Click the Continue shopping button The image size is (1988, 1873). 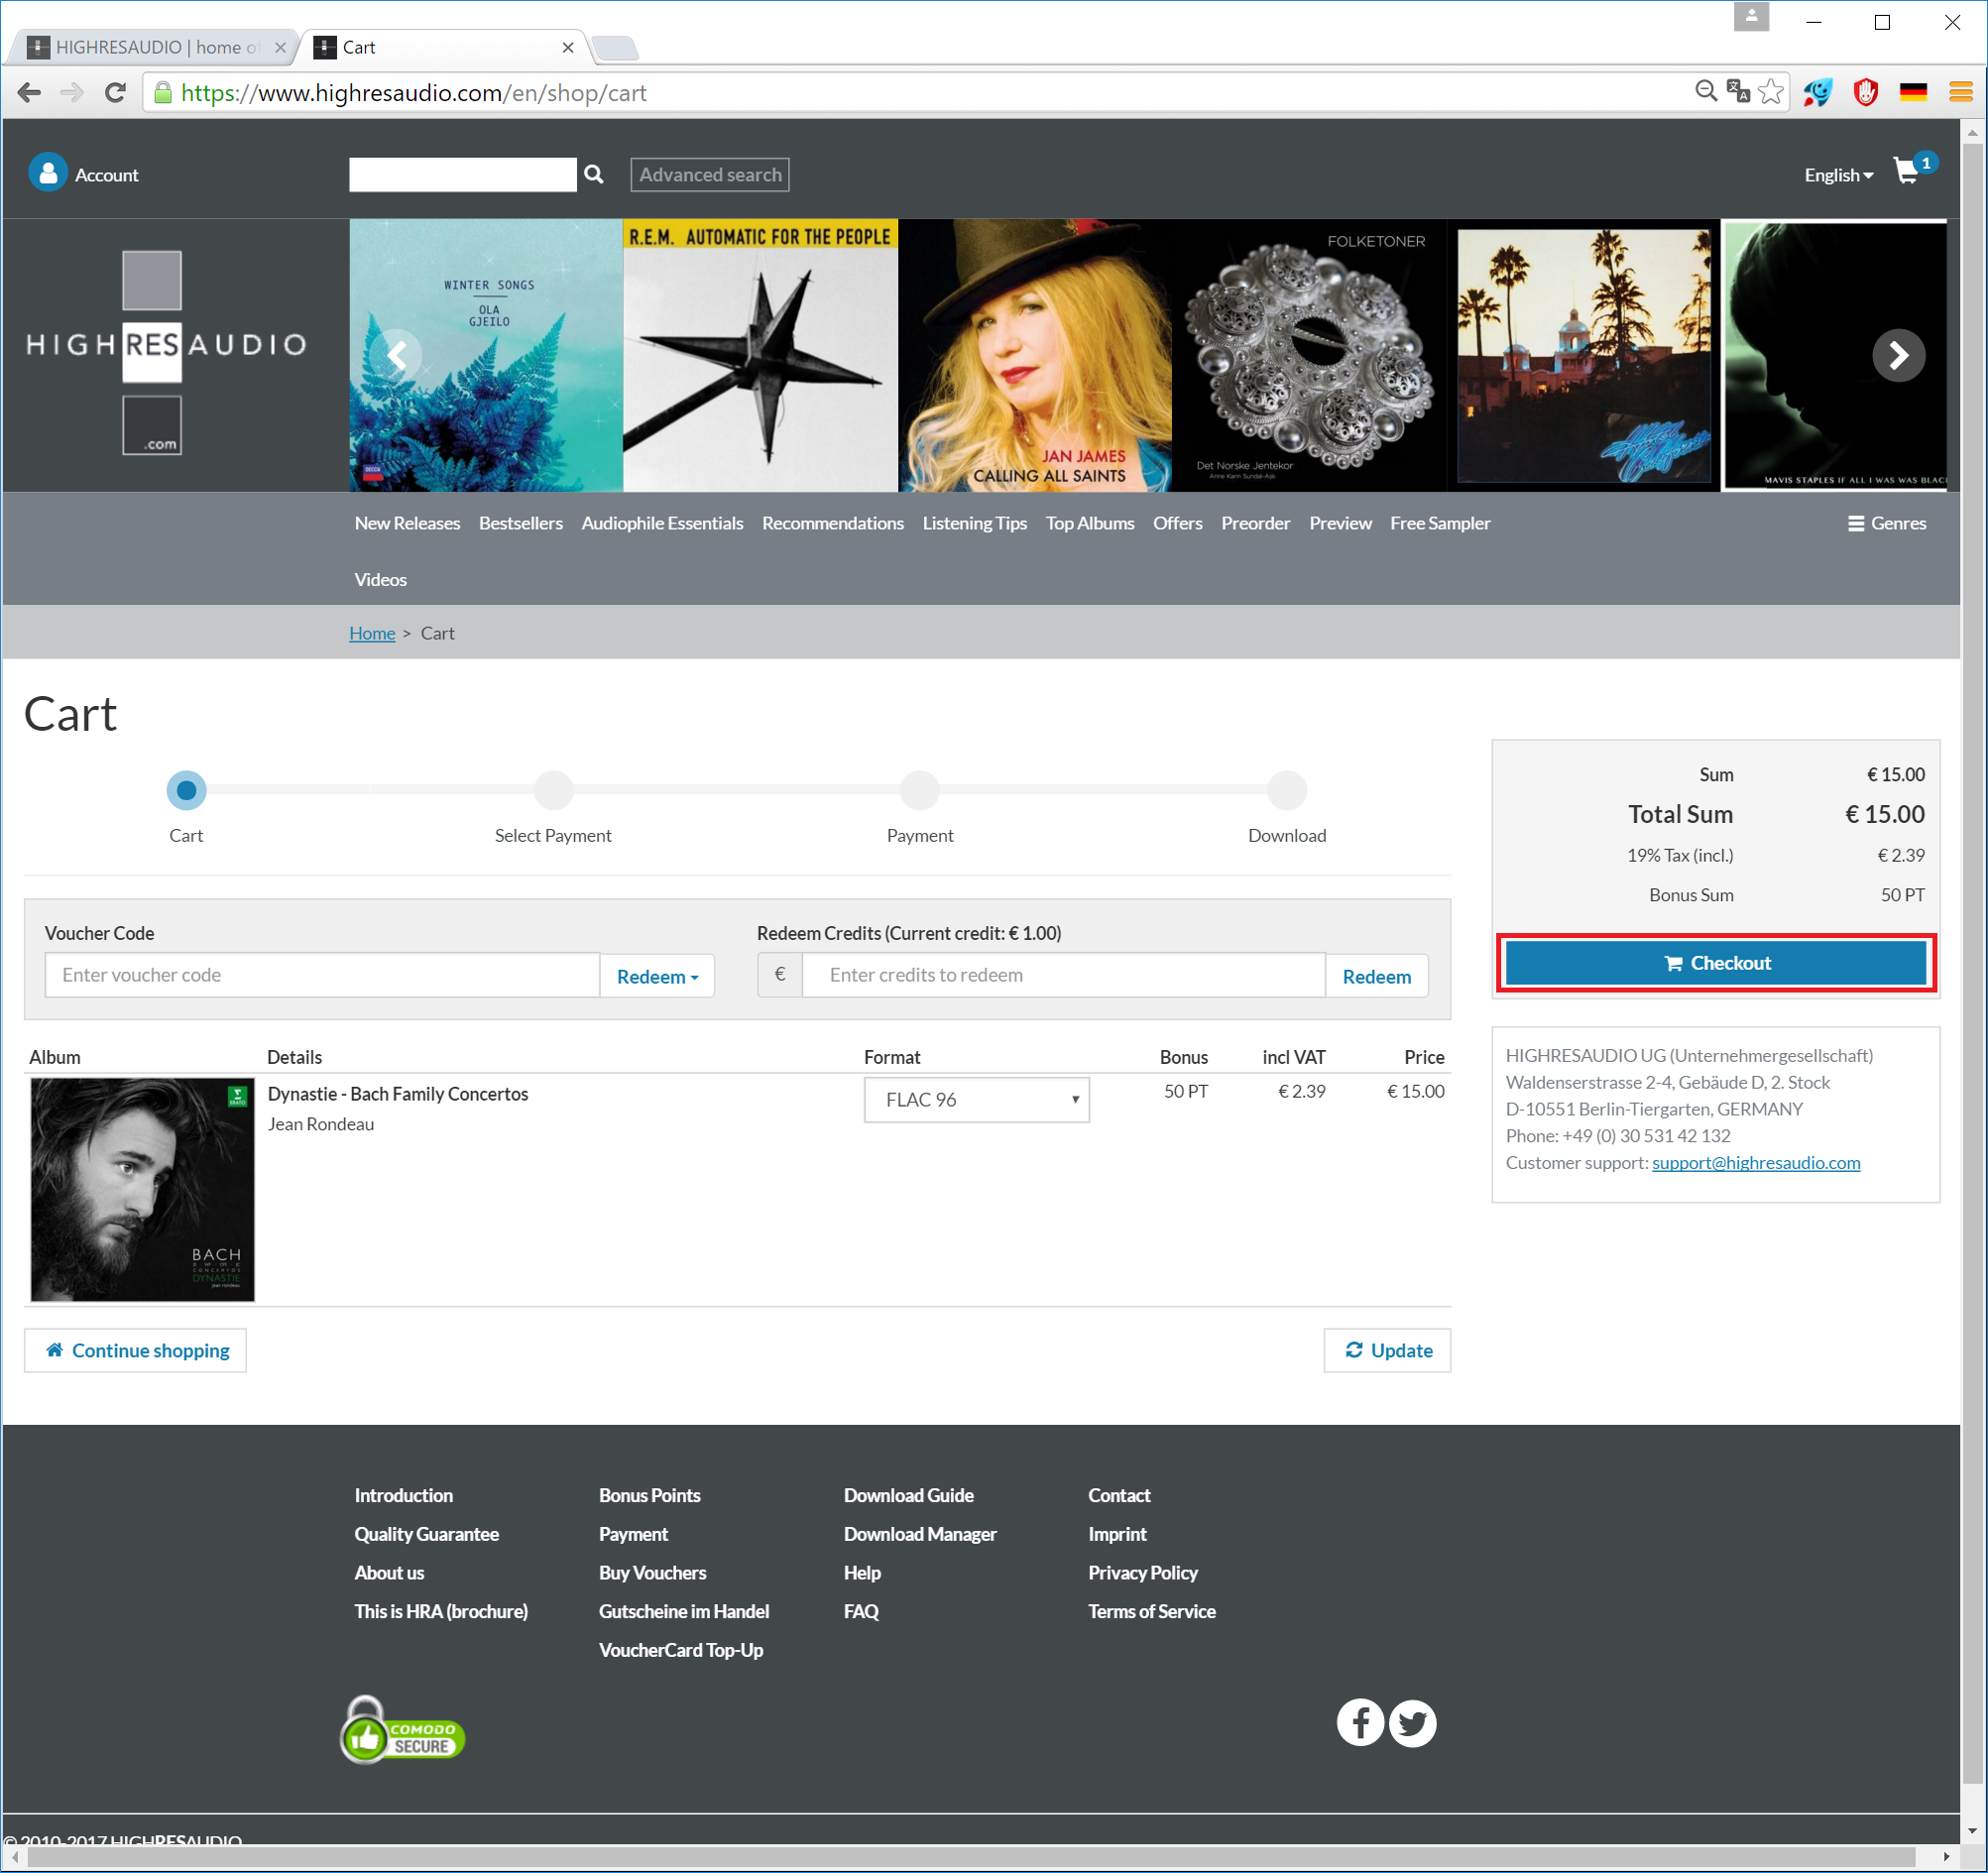(x=135, y=1350)
